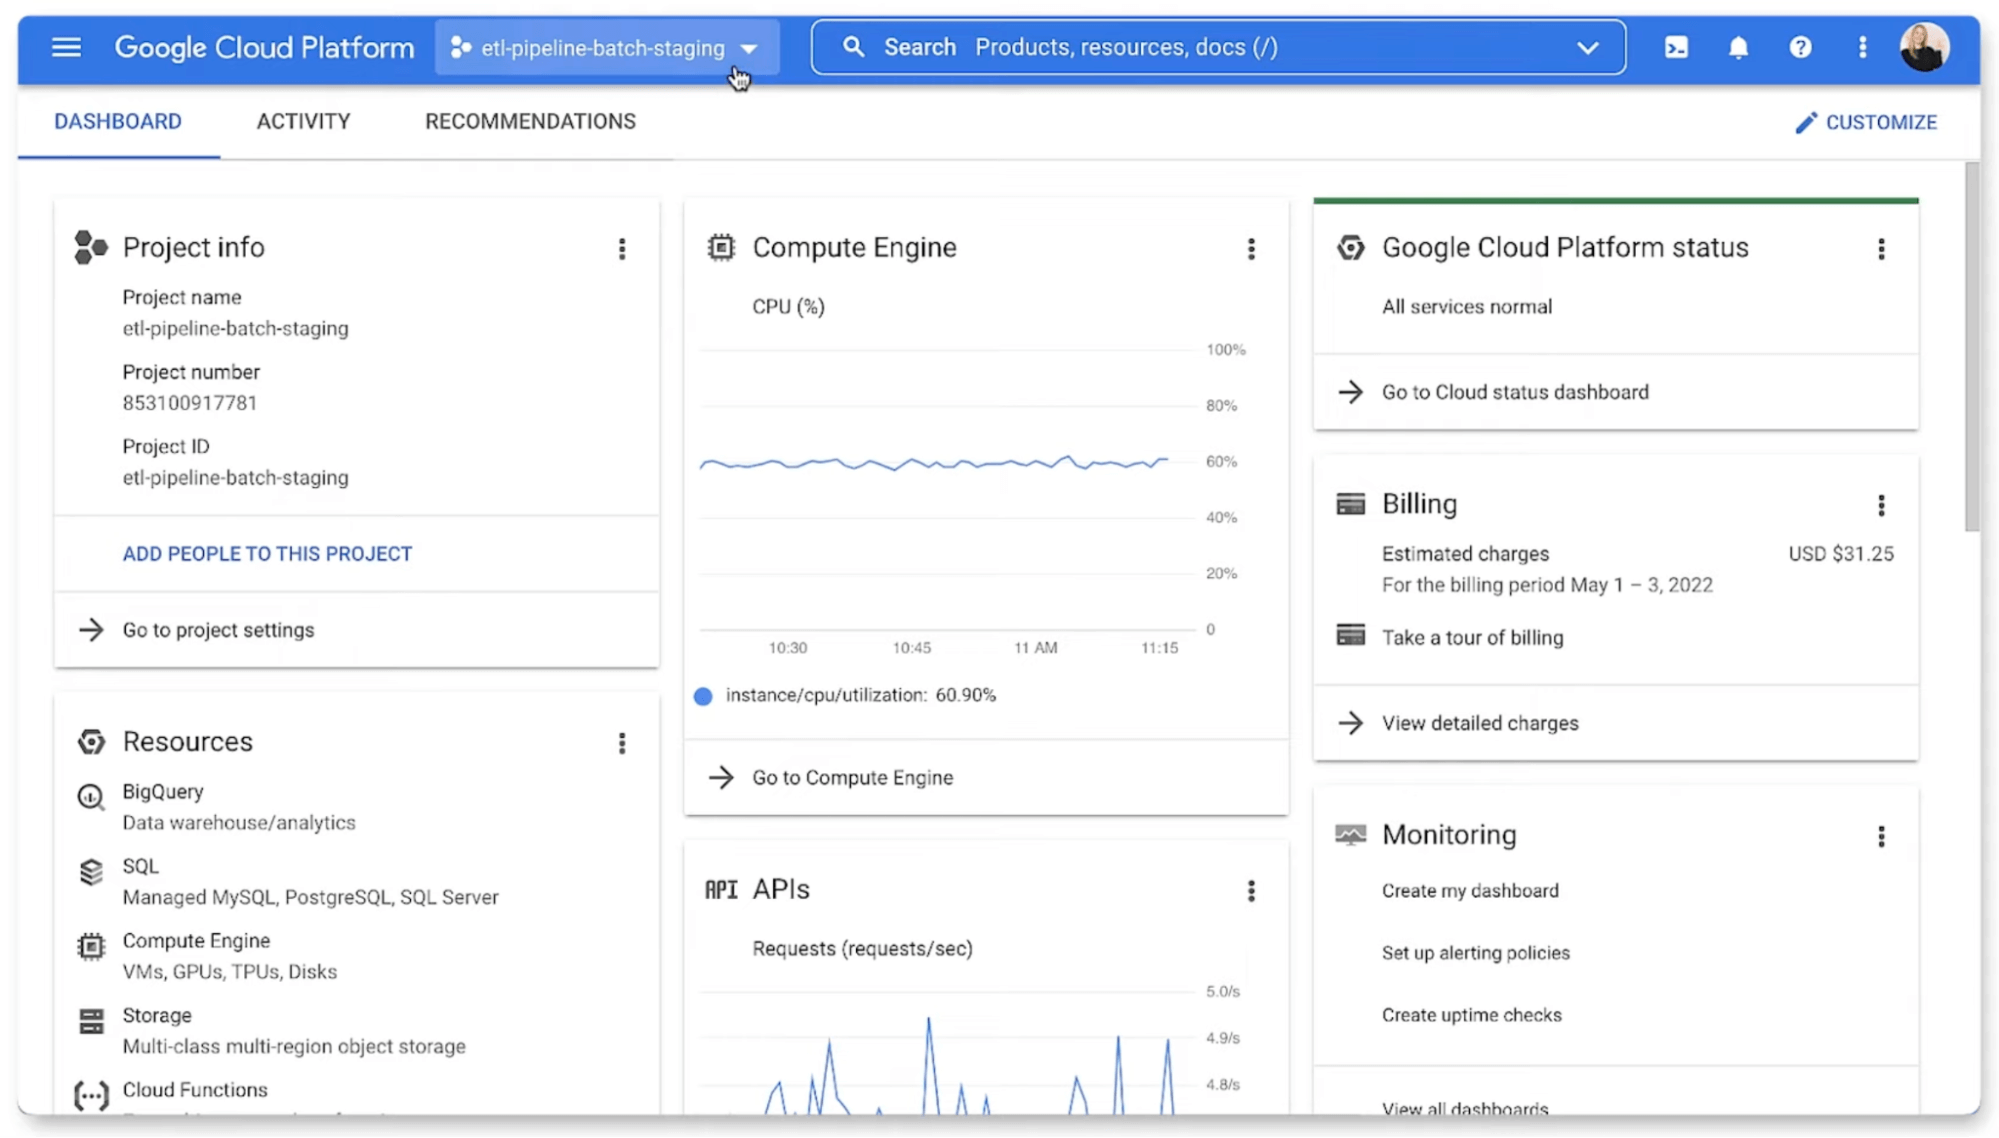Viewport: 1999px width, 1138px height.
Task: Open Google Cloud Platform status card options
Action: pyautogui.click(x=1881, y=248)
